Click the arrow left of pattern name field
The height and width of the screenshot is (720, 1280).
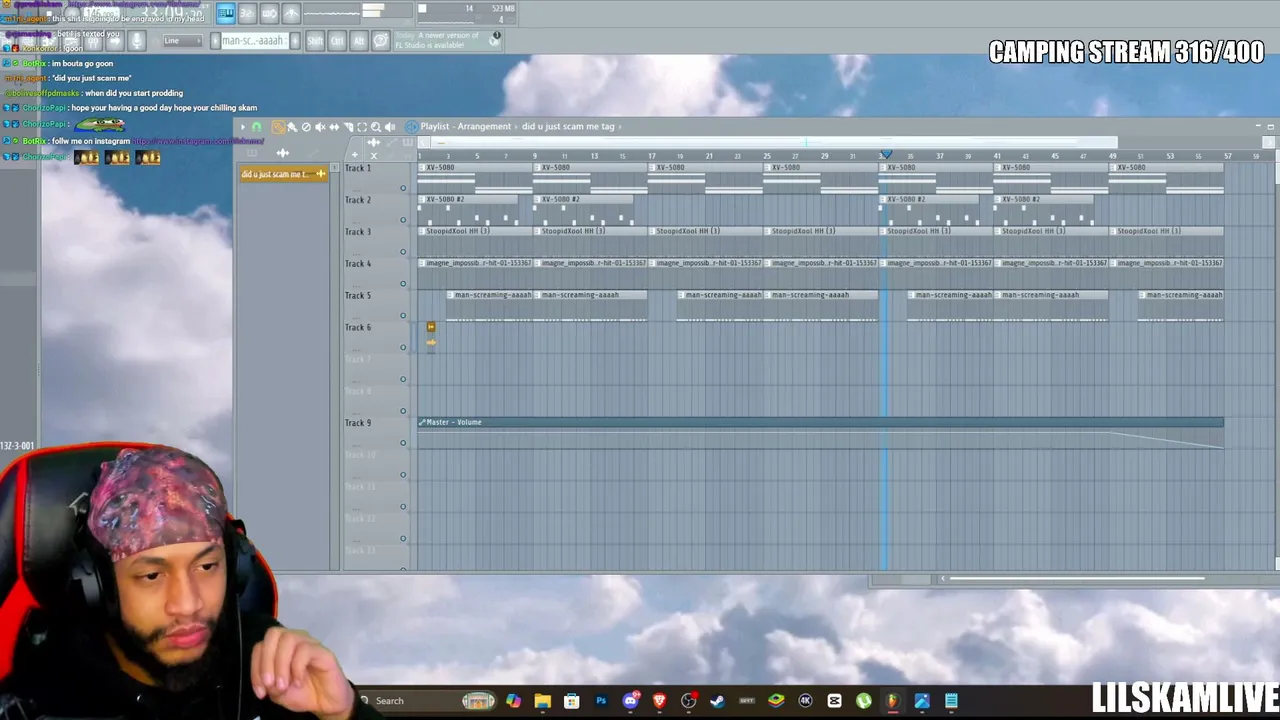click(x=214, y=41)
